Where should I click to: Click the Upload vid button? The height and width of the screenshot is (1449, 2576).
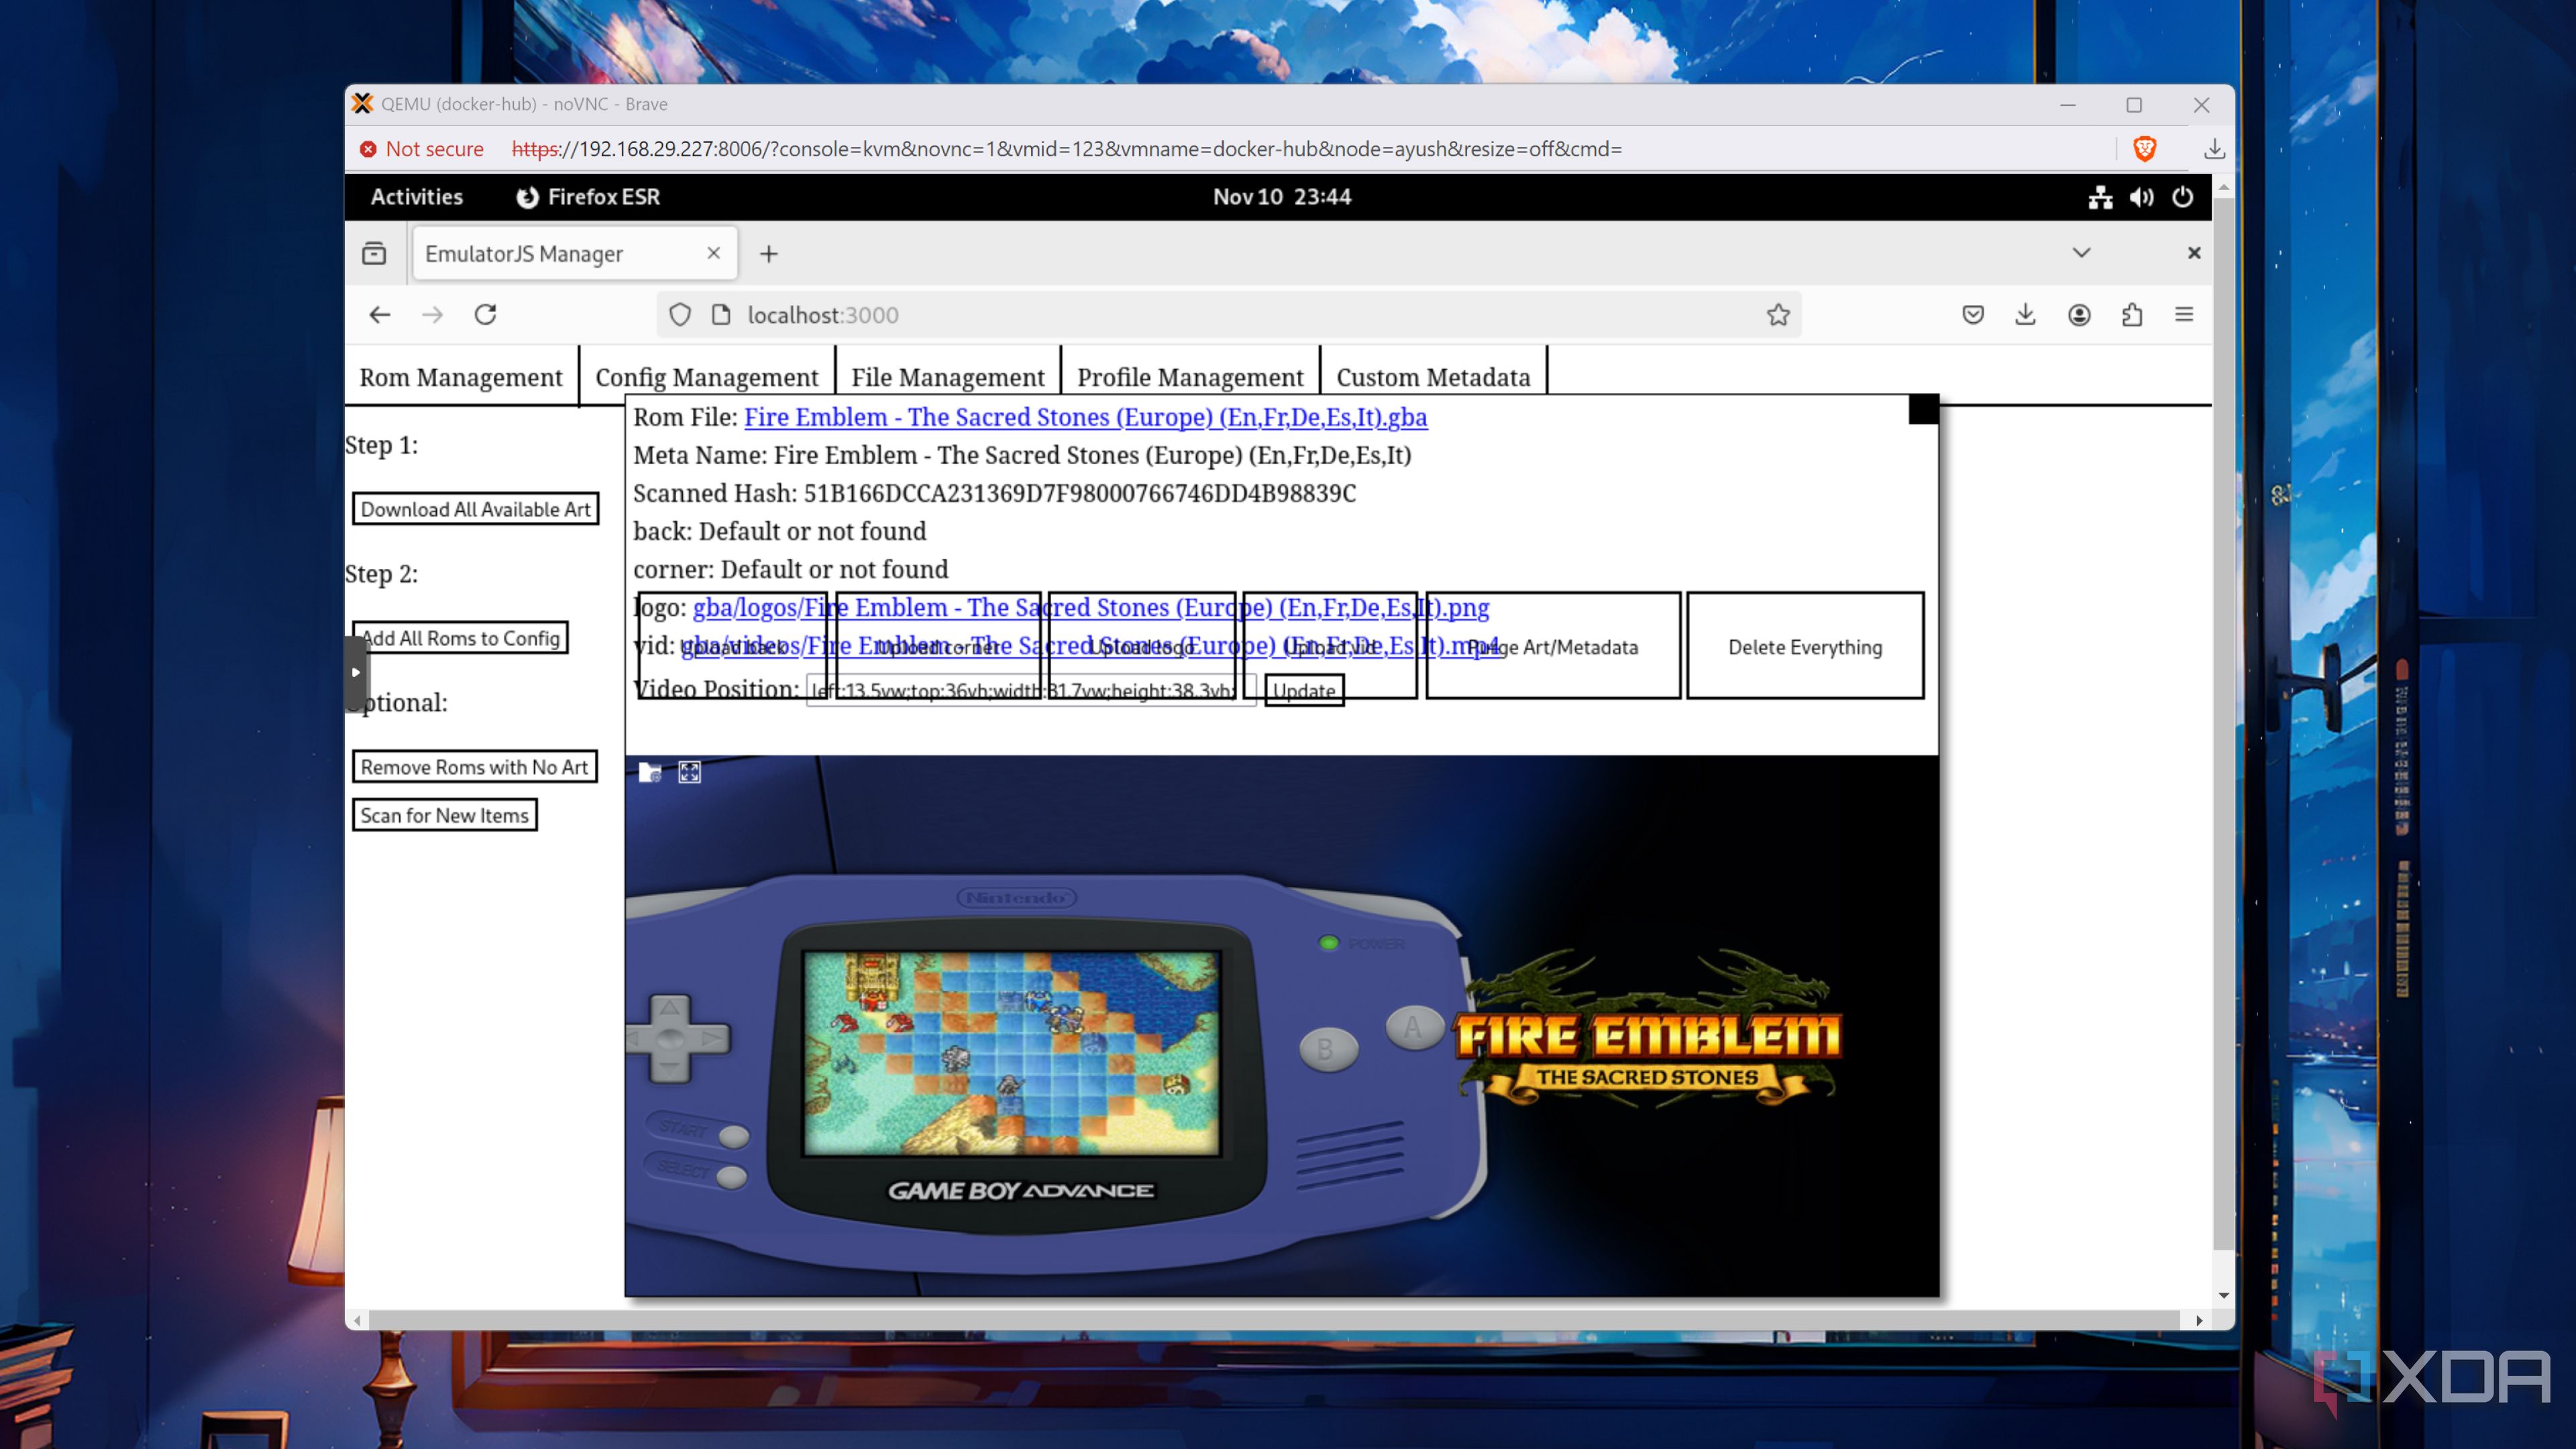tap(1330, 646)
